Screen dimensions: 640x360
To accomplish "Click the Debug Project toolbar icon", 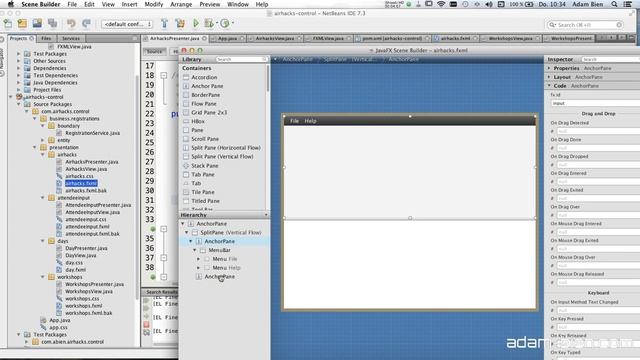I will click(x=210, y=24).
